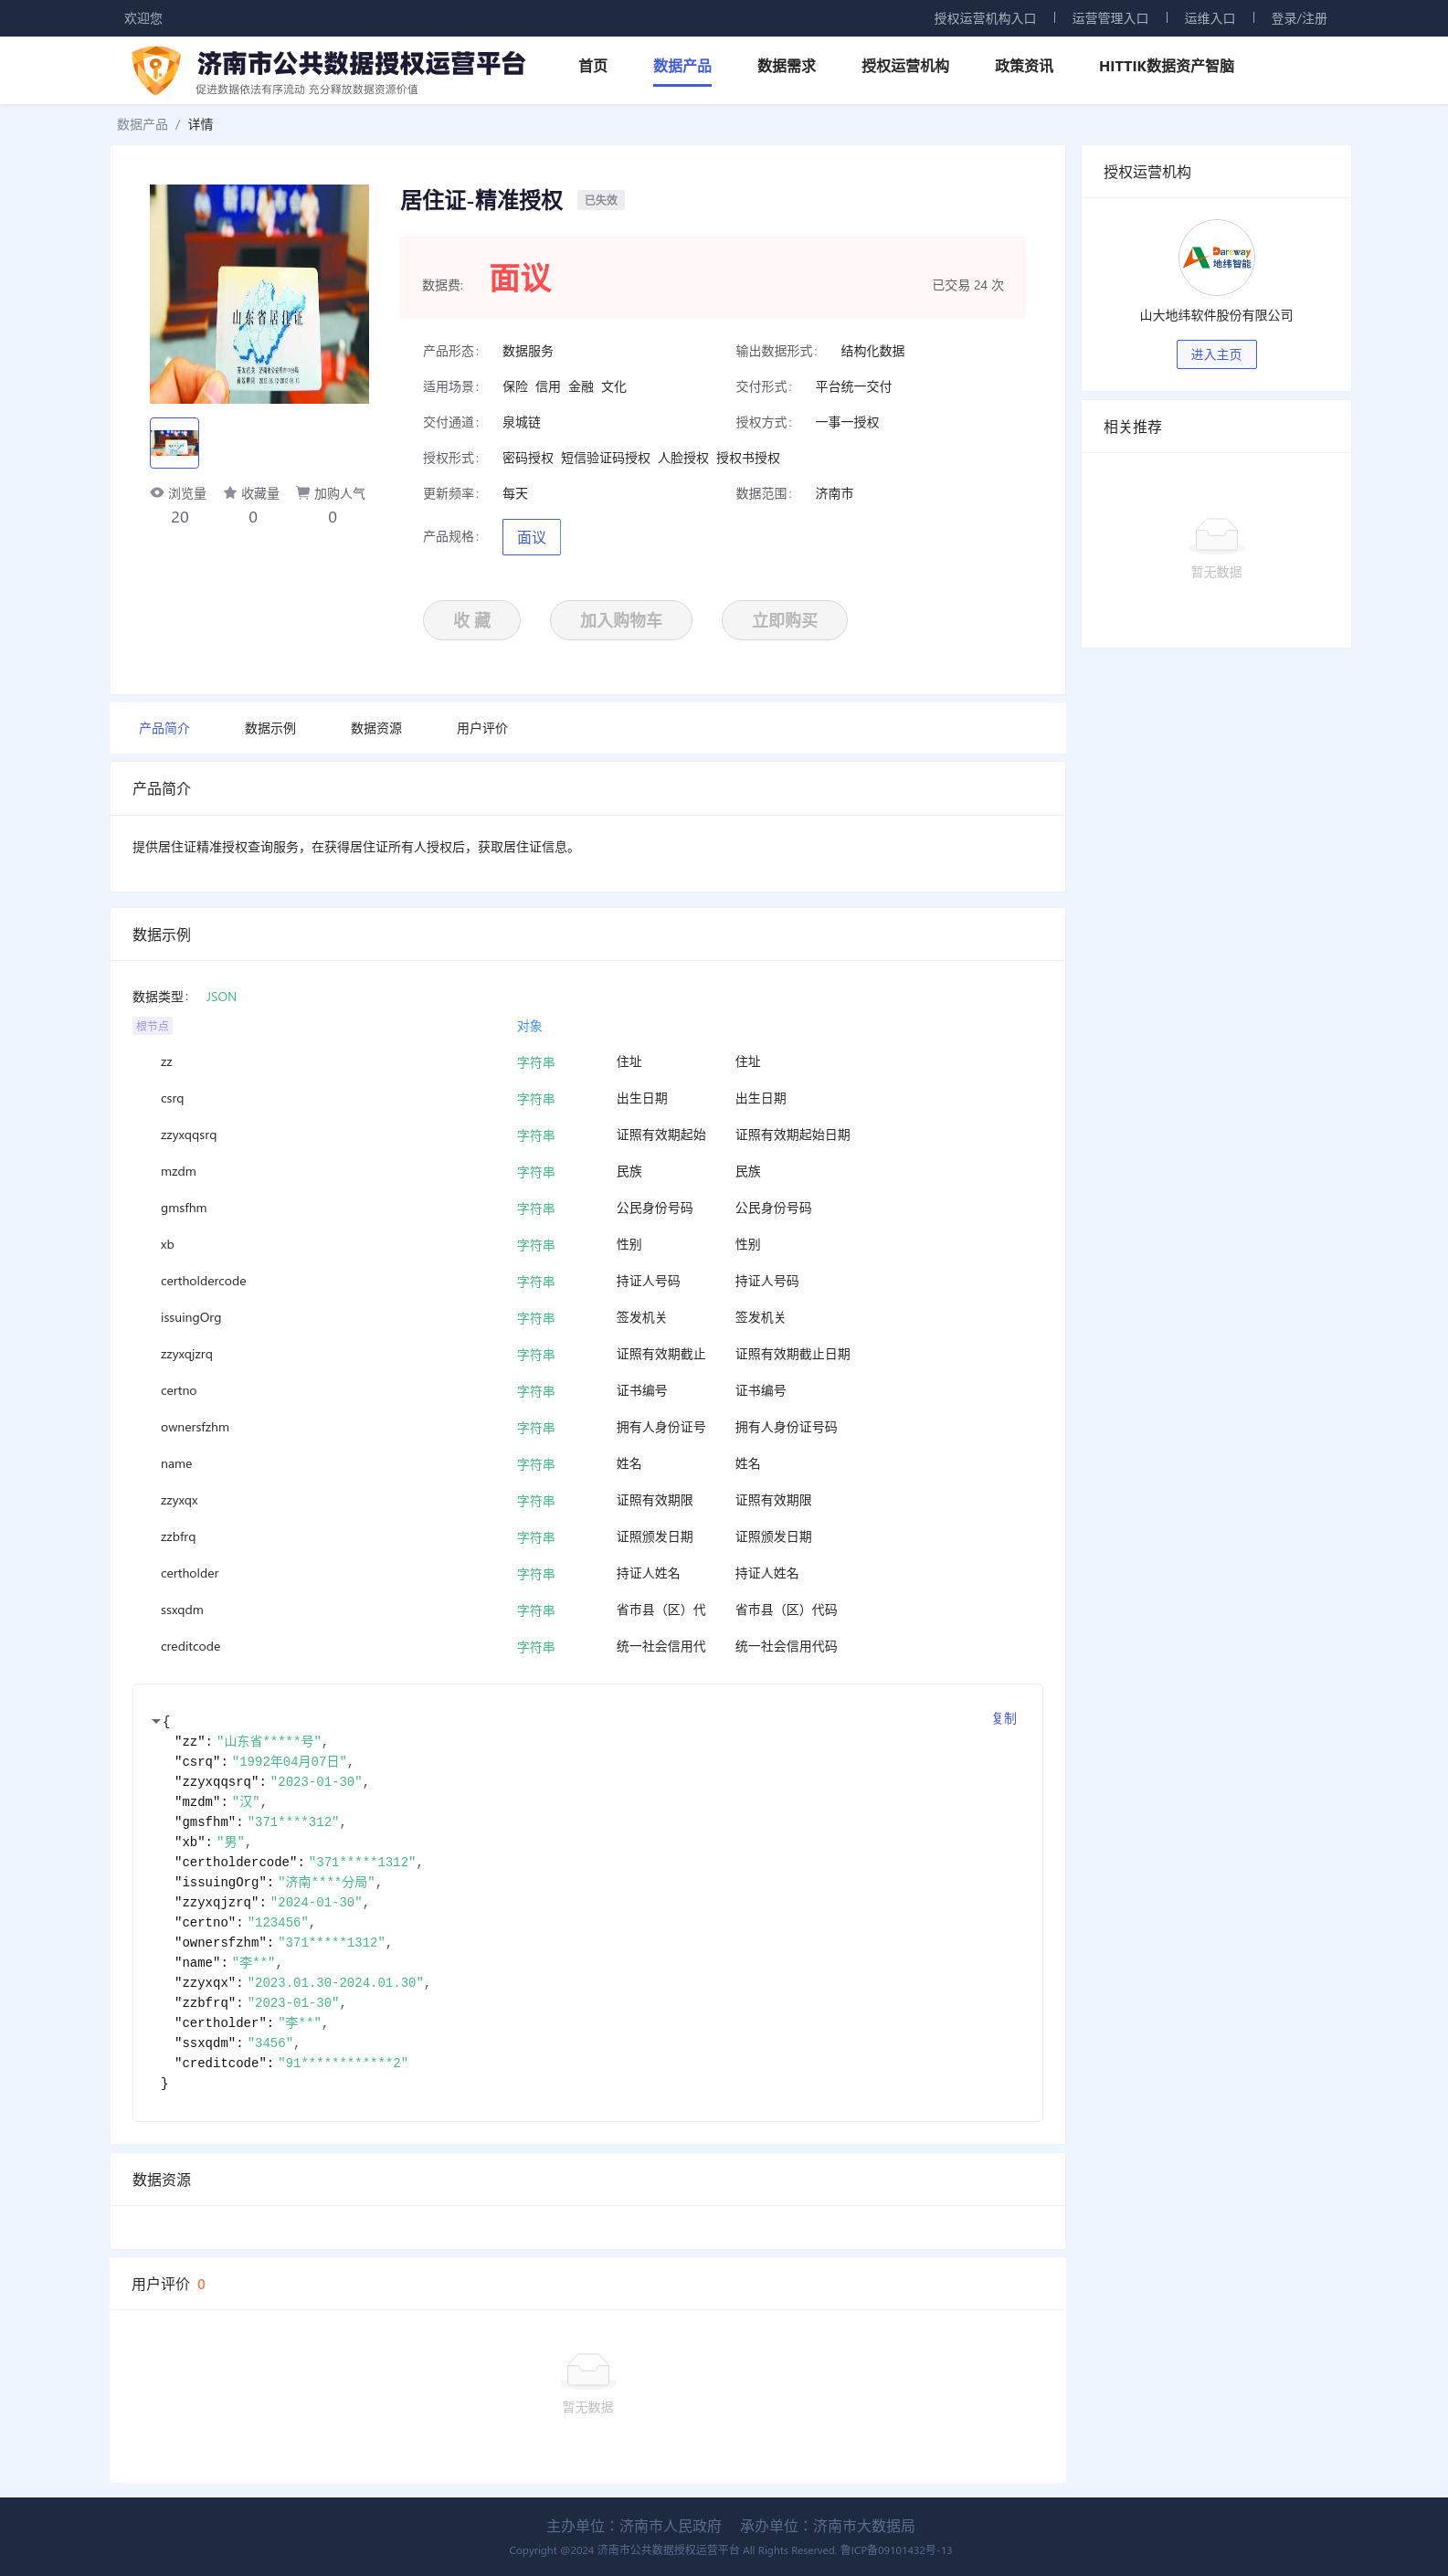Click the 浏览量 eye icon
Viewport: 1448px width, 2576px height.
coord(157,493)
